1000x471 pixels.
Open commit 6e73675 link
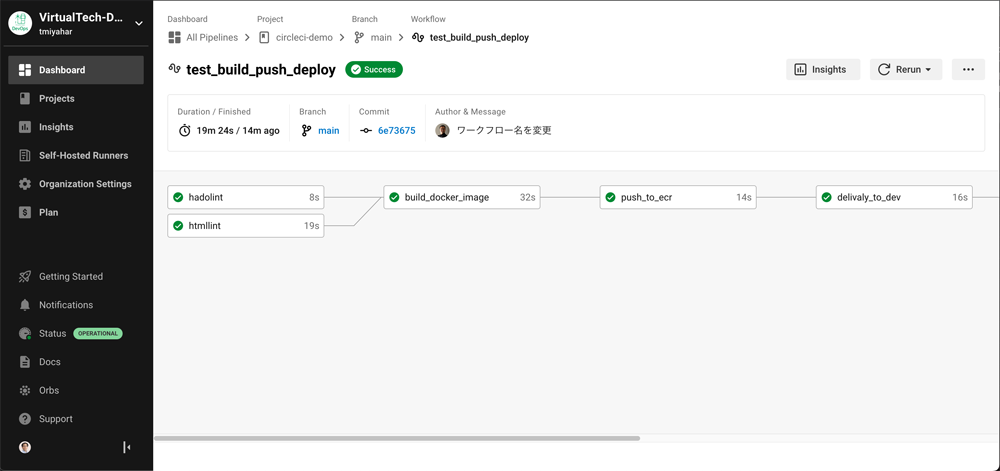(x=396, y=131)
